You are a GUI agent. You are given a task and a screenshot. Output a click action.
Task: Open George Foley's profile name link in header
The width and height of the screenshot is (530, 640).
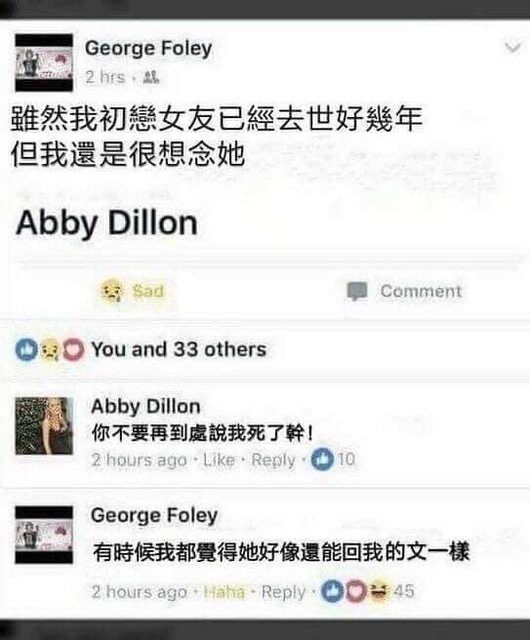point(149,49)
